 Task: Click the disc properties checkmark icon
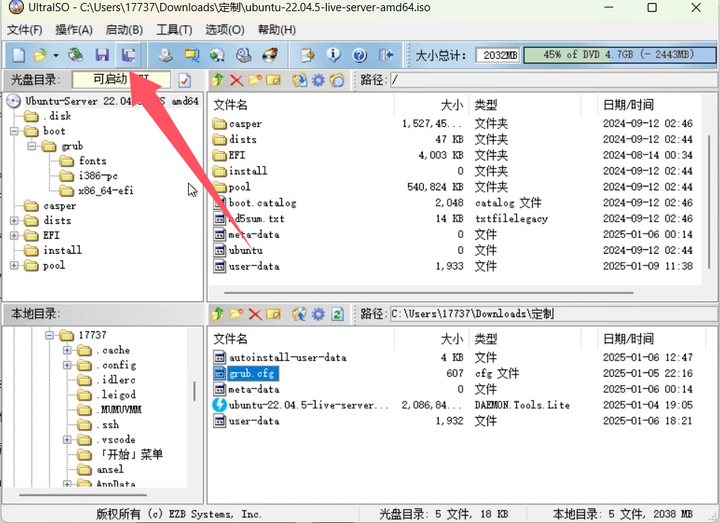[185, 80]
